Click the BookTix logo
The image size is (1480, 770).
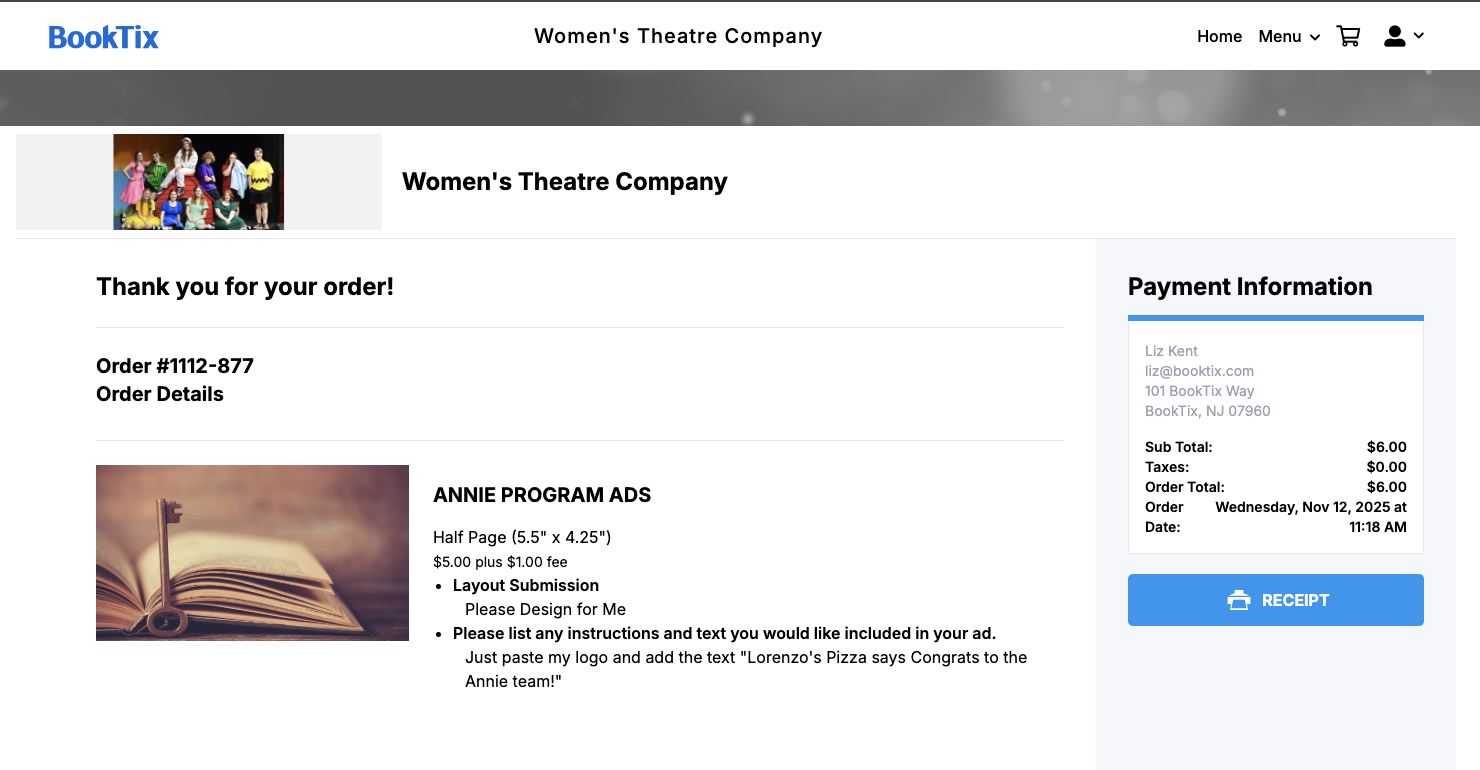[104, 37]
